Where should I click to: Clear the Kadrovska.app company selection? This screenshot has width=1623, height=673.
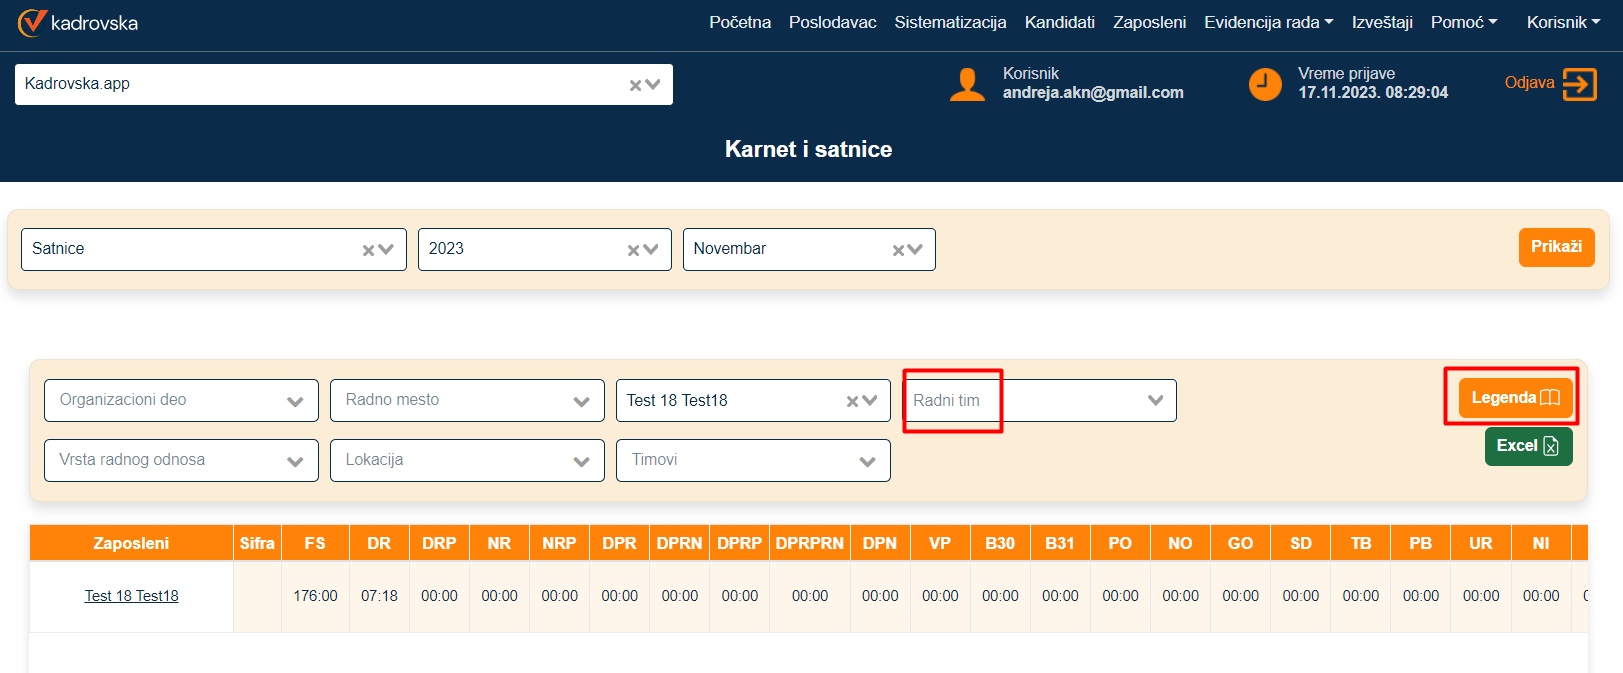pos(635,85)
